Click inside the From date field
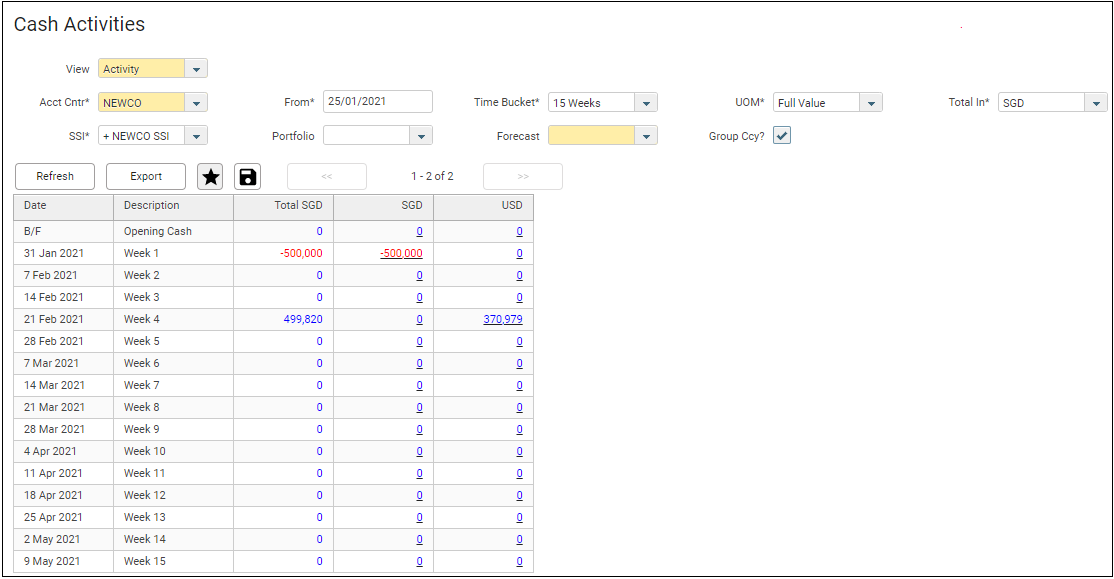Viewport: 1114px width, 579px height. (x=377, y=102)
